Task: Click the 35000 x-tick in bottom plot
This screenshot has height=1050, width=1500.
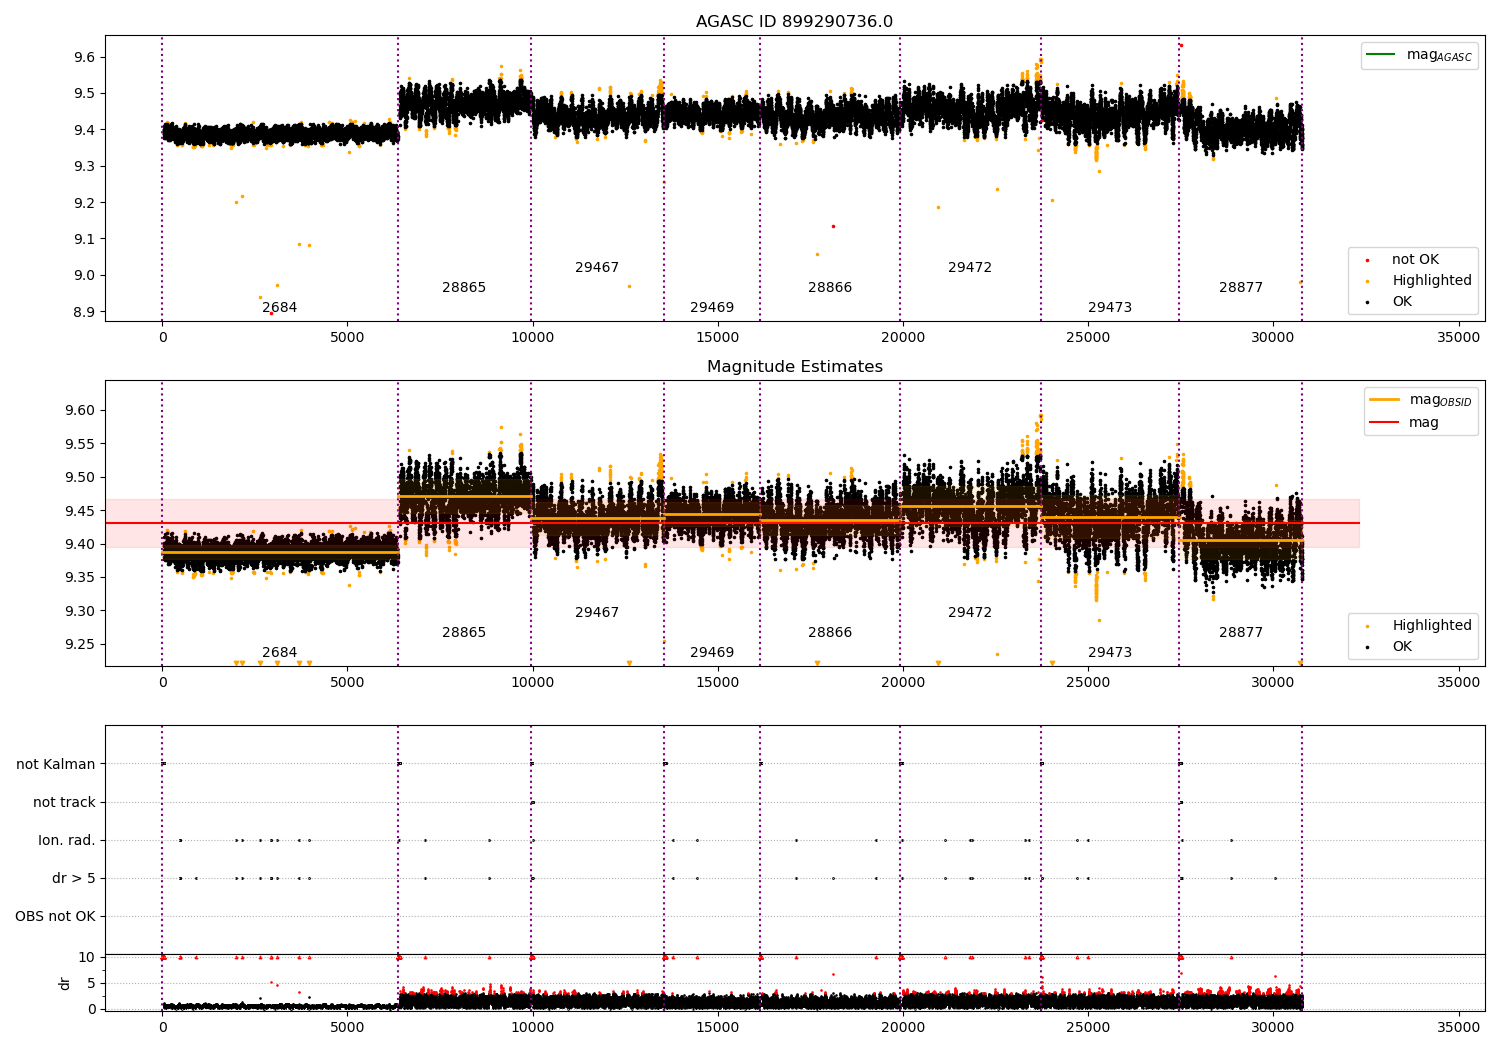Action: pos(1458,1027)
